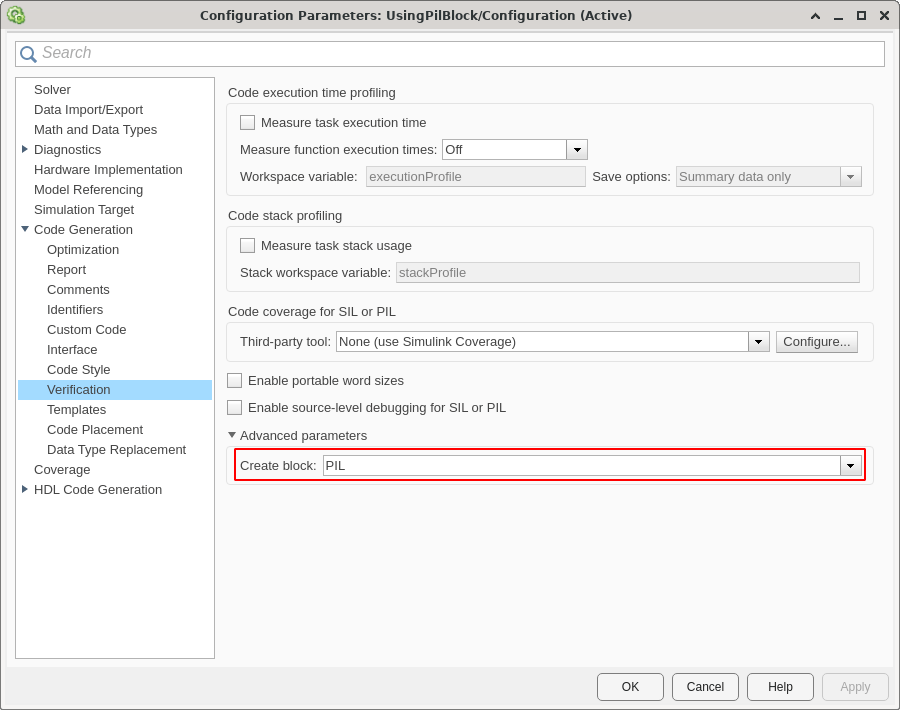900x710 pixels.
Task: Click the Simulink icon in the title bar
Action: [14, 15]
